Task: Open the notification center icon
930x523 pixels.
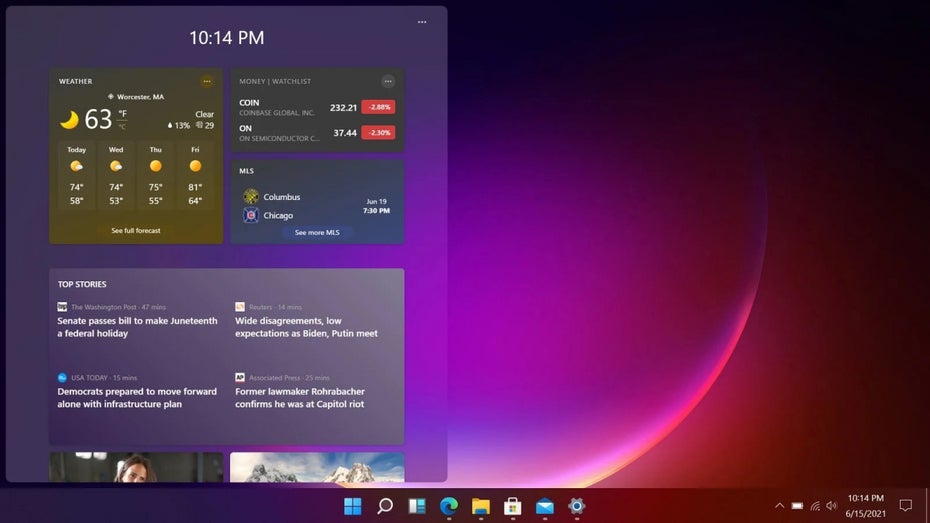Action: click(x=906, y=505)
